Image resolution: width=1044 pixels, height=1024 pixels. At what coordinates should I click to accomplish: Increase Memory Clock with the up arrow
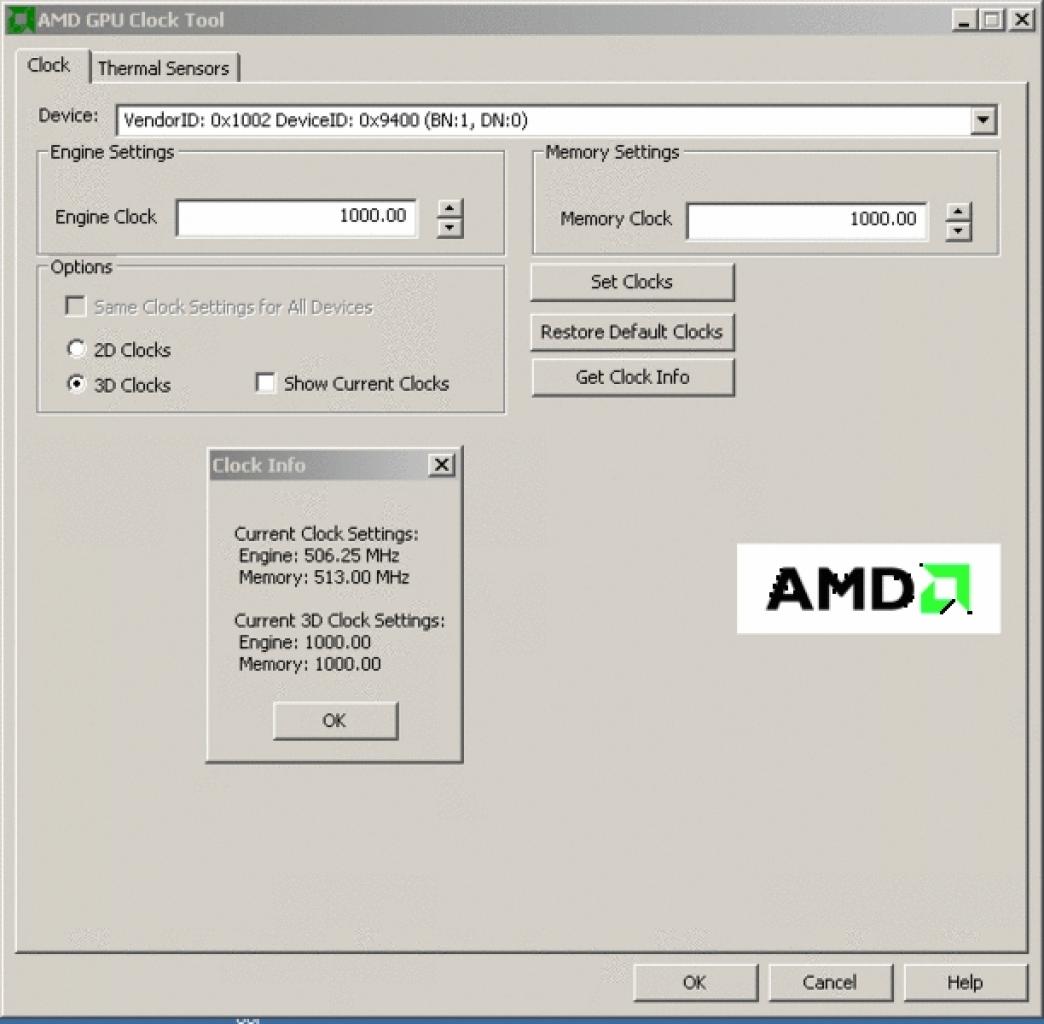tap(958, 212)
